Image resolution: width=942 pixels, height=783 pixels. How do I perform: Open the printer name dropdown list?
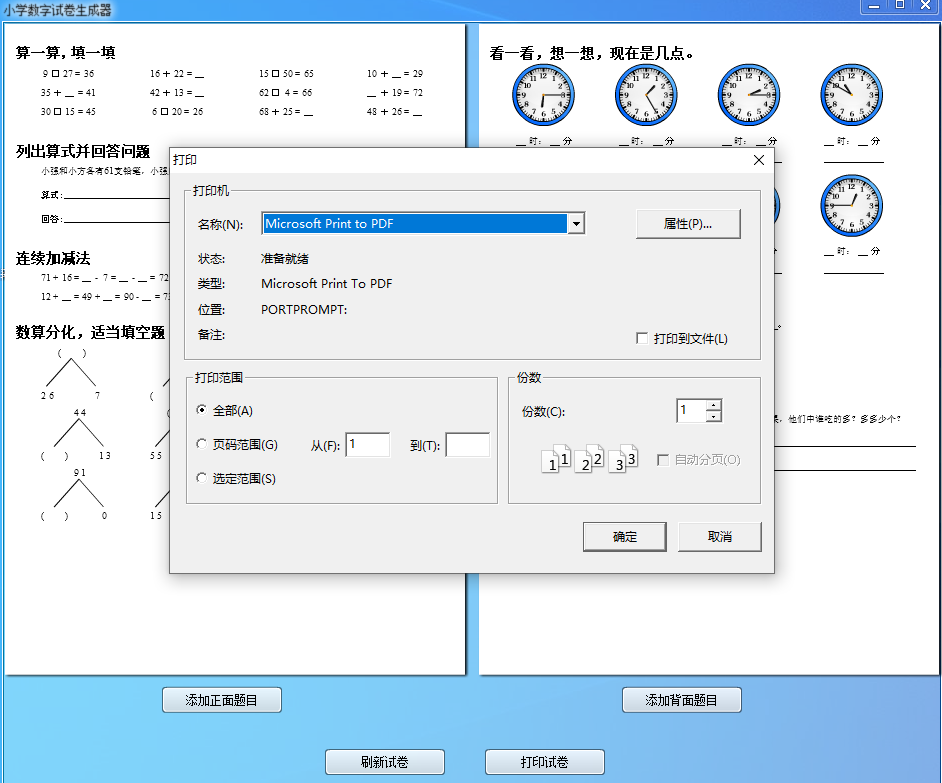pos(576,224)
